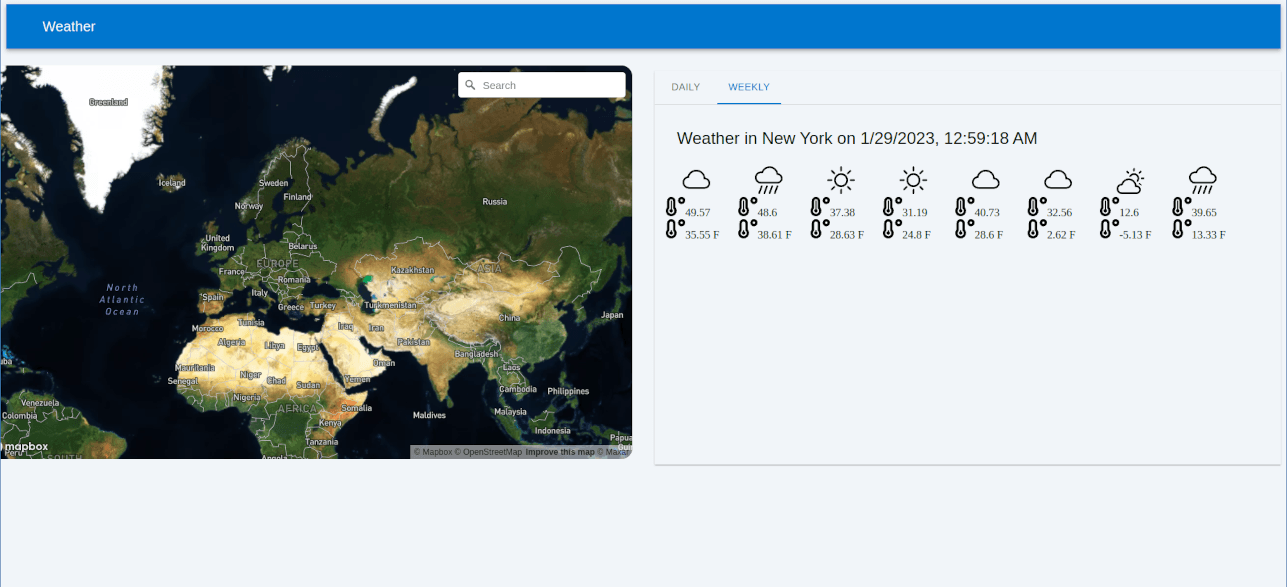Select the partly cloudy icon above 12.6
Viewport: 1287px width, 587px height.
1130,181
